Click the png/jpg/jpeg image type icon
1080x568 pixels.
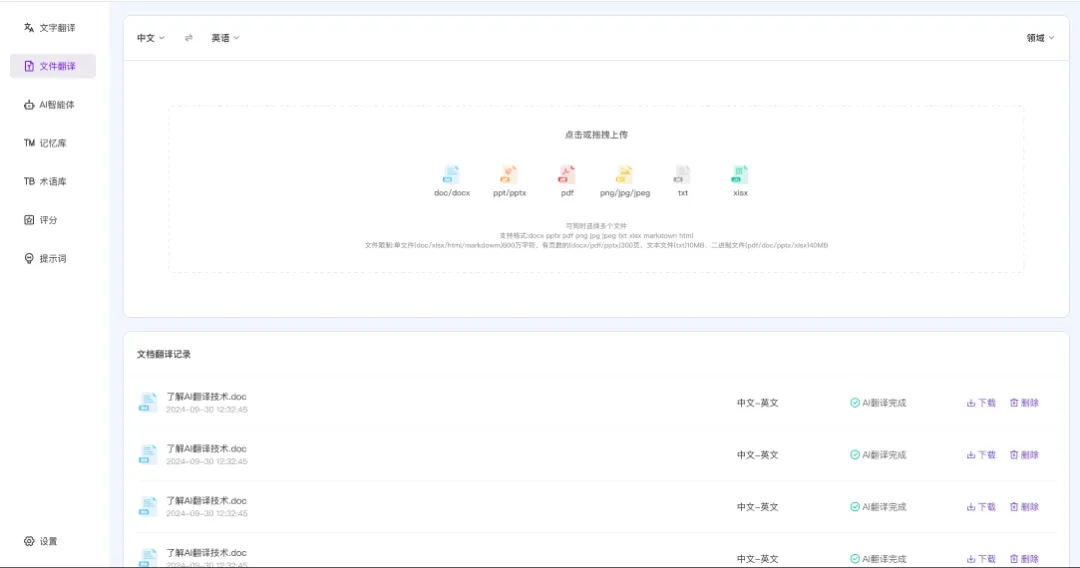[x=625, y=175]
